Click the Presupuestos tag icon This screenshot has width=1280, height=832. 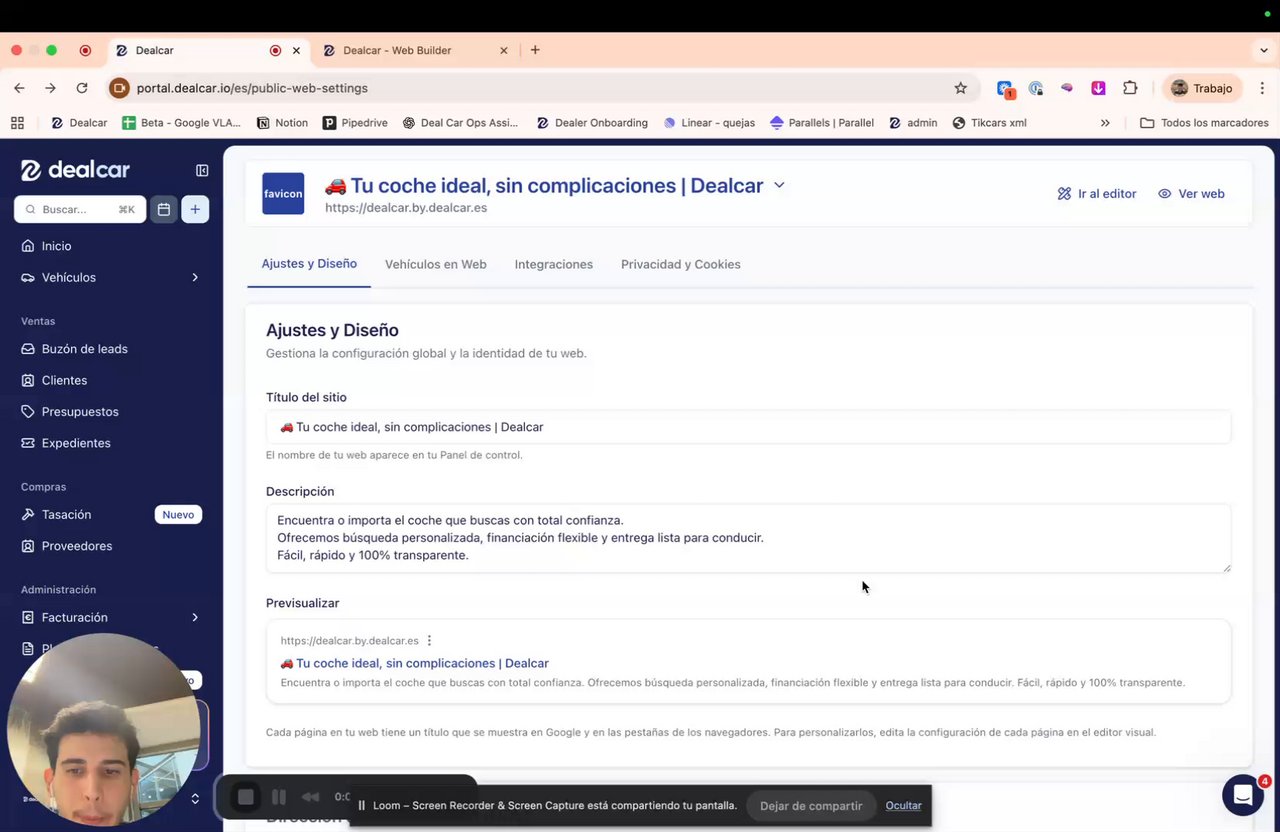28,411
